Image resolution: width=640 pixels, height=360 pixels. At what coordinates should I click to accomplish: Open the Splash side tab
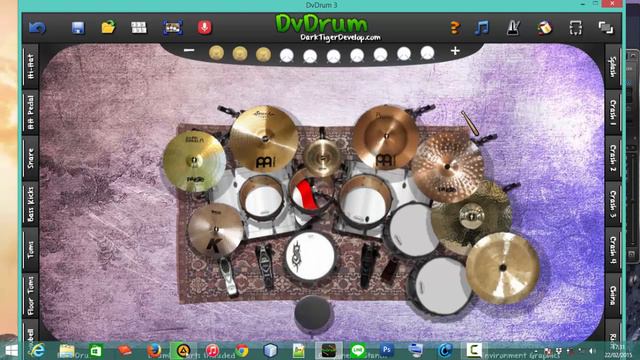point(612,67)
